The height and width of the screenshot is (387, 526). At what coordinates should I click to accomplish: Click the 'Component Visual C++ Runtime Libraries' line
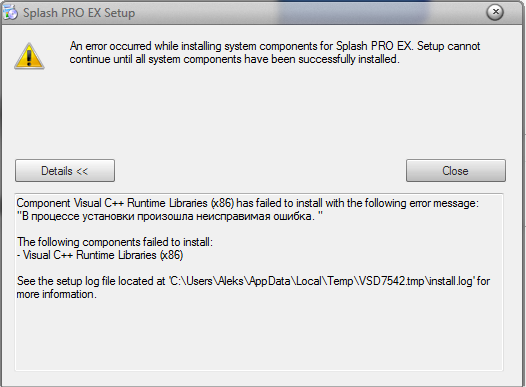click(248, 203)
